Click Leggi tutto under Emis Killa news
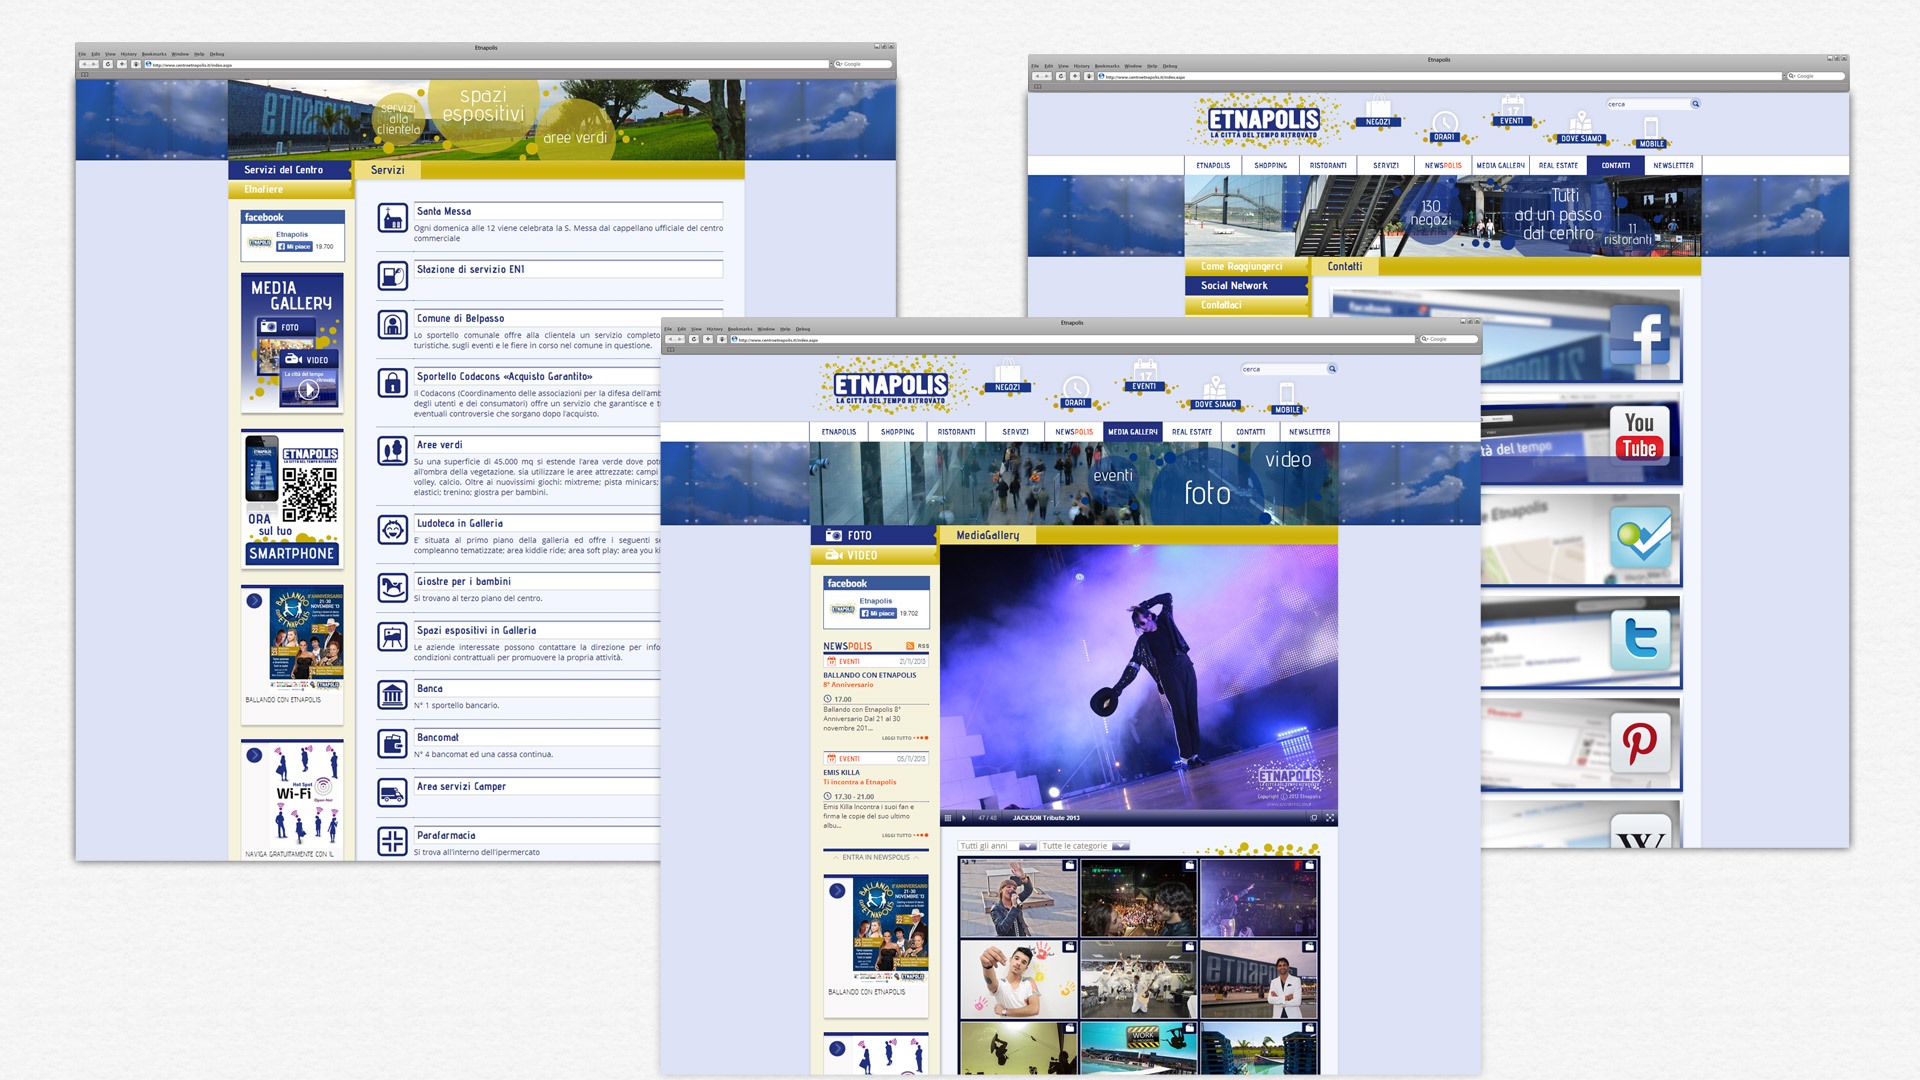The image size is (1920, 1080). tap(904, 835)
